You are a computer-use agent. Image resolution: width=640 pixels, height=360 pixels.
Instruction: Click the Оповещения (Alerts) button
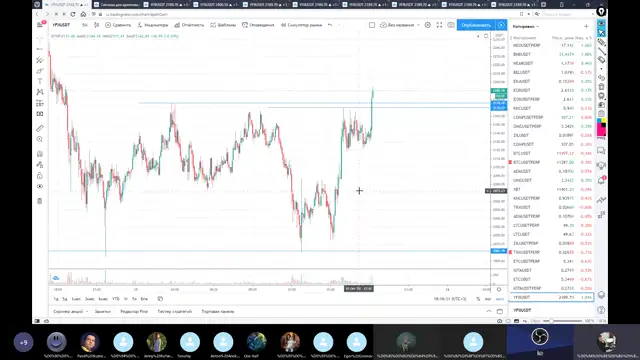[258, 25]
